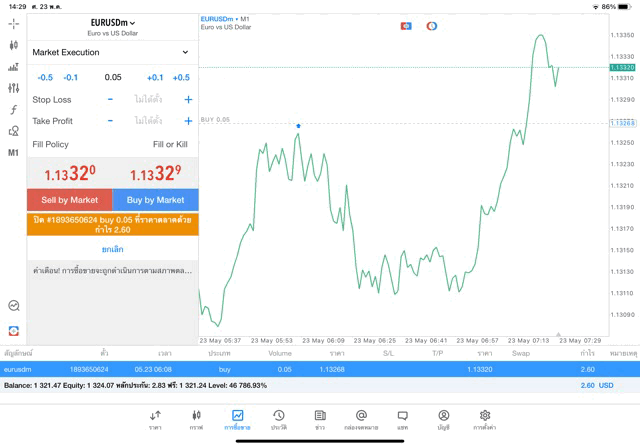
Task: Open the drawing objects shapes icon
Action: coord(13,131)
